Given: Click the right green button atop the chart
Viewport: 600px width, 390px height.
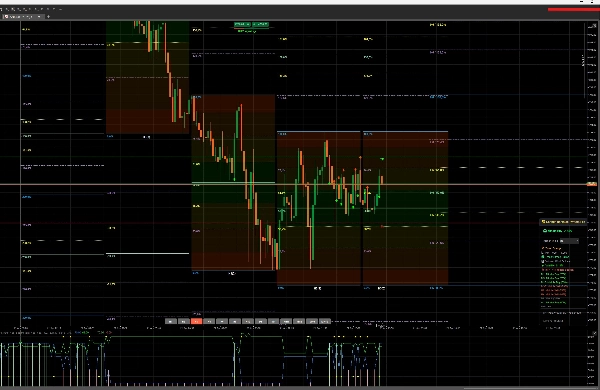Looking at the screenshot, I should 261,24.
